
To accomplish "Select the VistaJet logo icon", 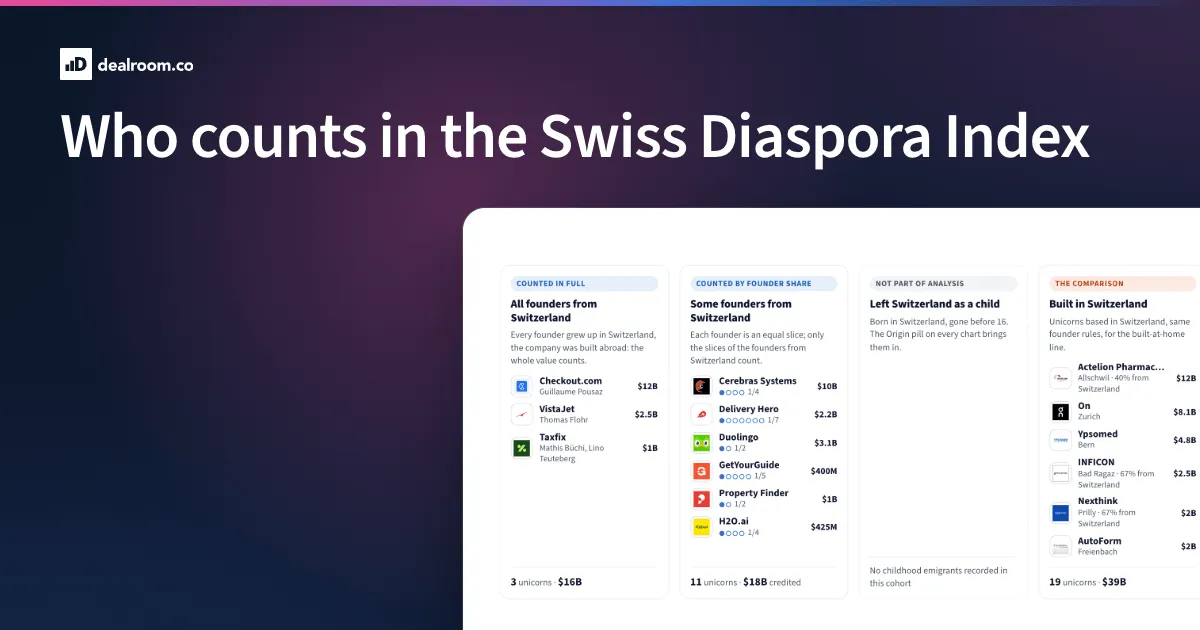I will pos(521,414).
